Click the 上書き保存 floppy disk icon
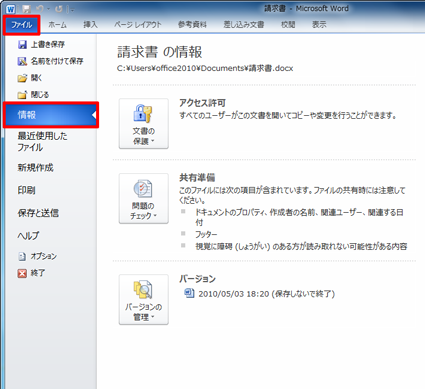Screen dimensions: 425x389 coord(22,45)
